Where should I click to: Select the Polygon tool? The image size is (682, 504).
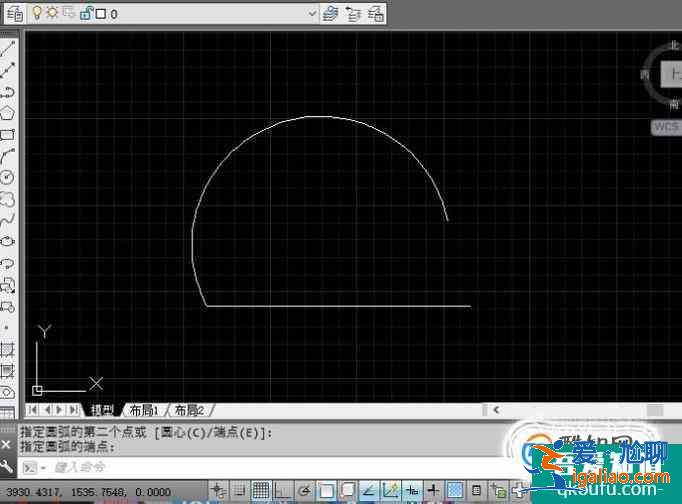(x=7, y=113)
